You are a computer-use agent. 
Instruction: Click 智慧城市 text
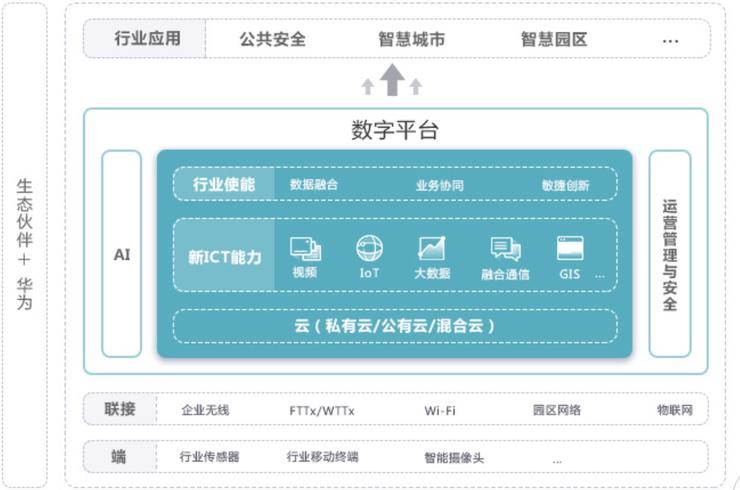coord(411,39)
